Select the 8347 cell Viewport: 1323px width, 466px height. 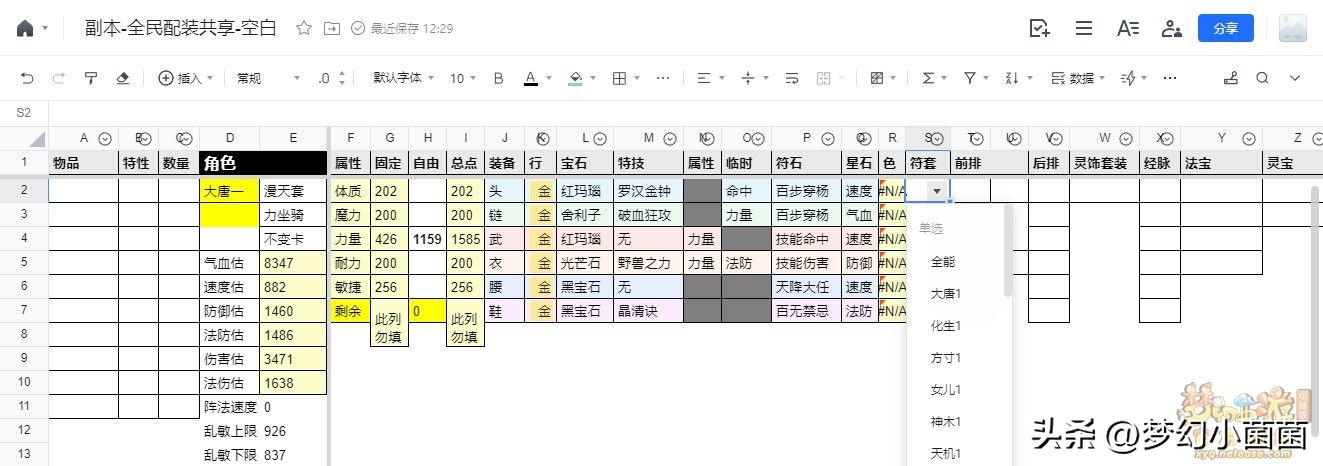[293, 263]
